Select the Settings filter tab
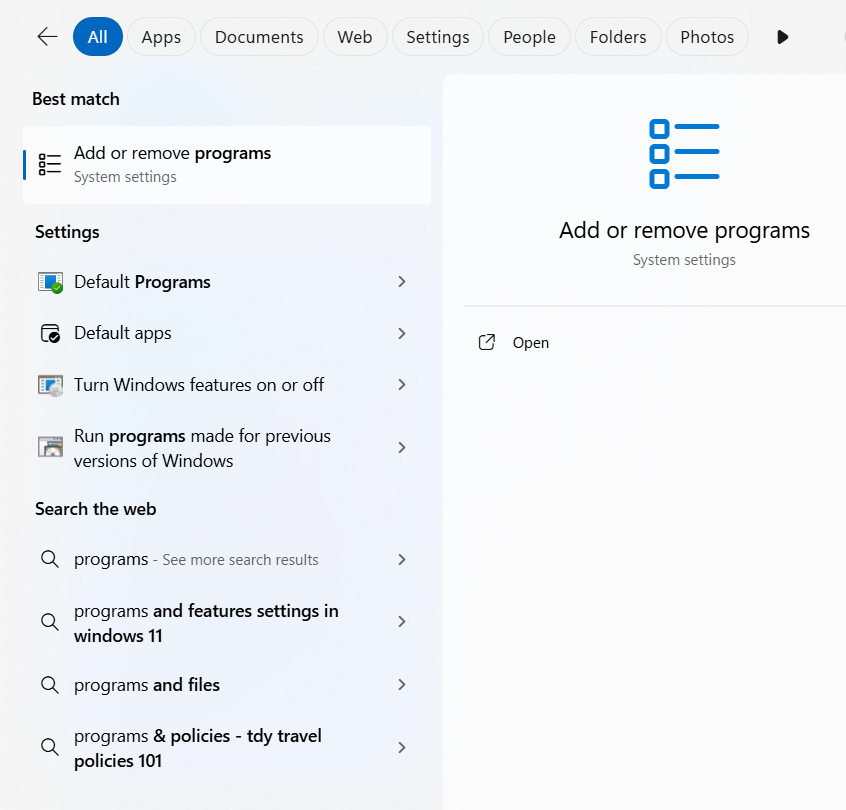846x810 pixels. 437,37
